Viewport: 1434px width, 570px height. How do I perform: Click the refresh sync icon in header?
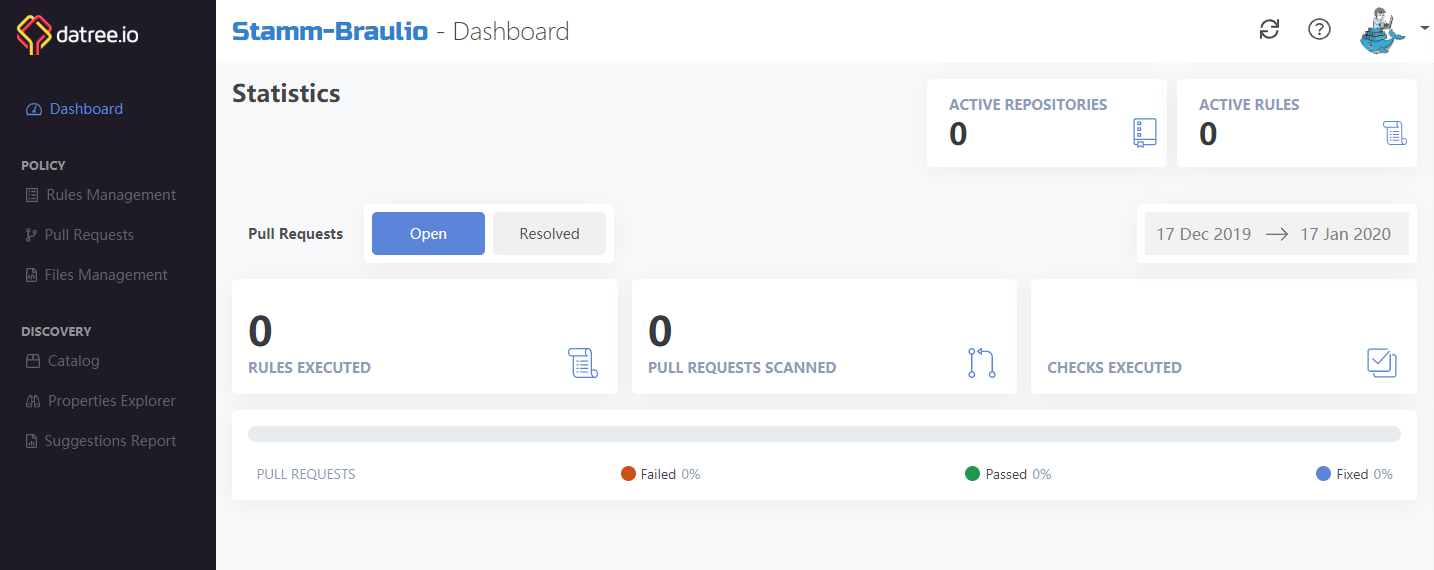1269,30
